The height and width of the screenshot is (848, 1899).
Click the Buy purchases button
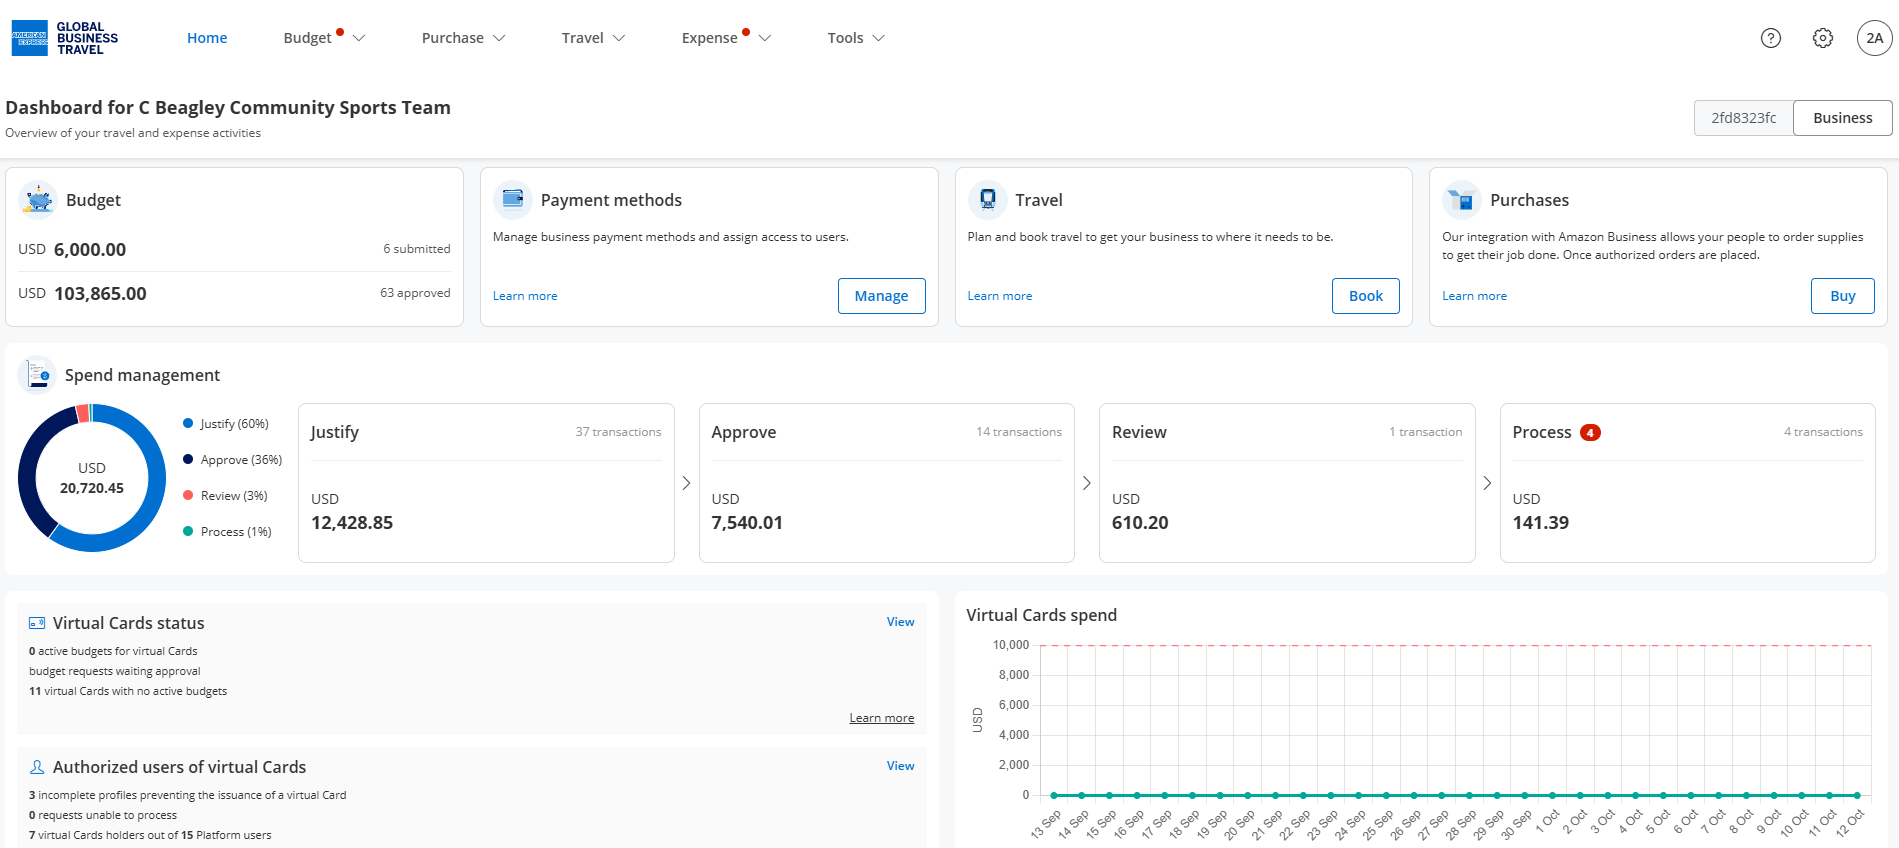tap(1843, 296)
